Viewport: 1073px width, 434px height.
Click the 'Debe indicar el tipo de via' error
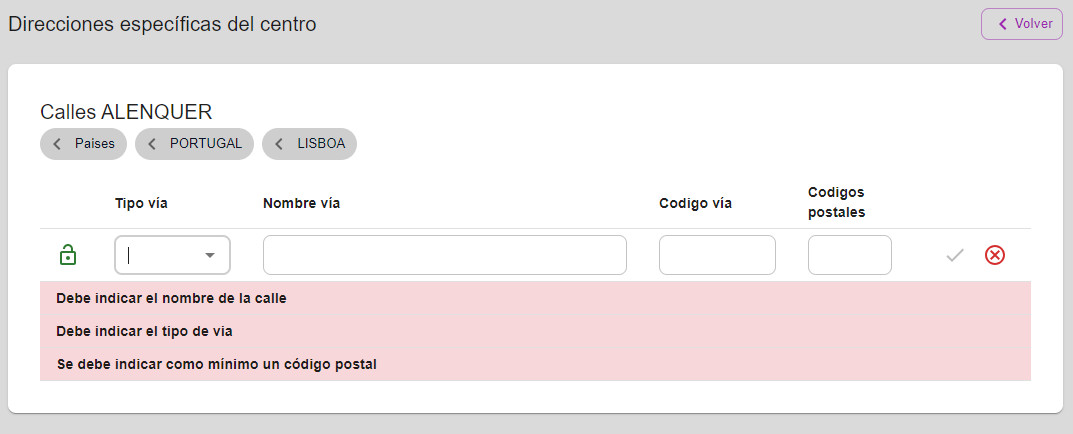point(144,331)
